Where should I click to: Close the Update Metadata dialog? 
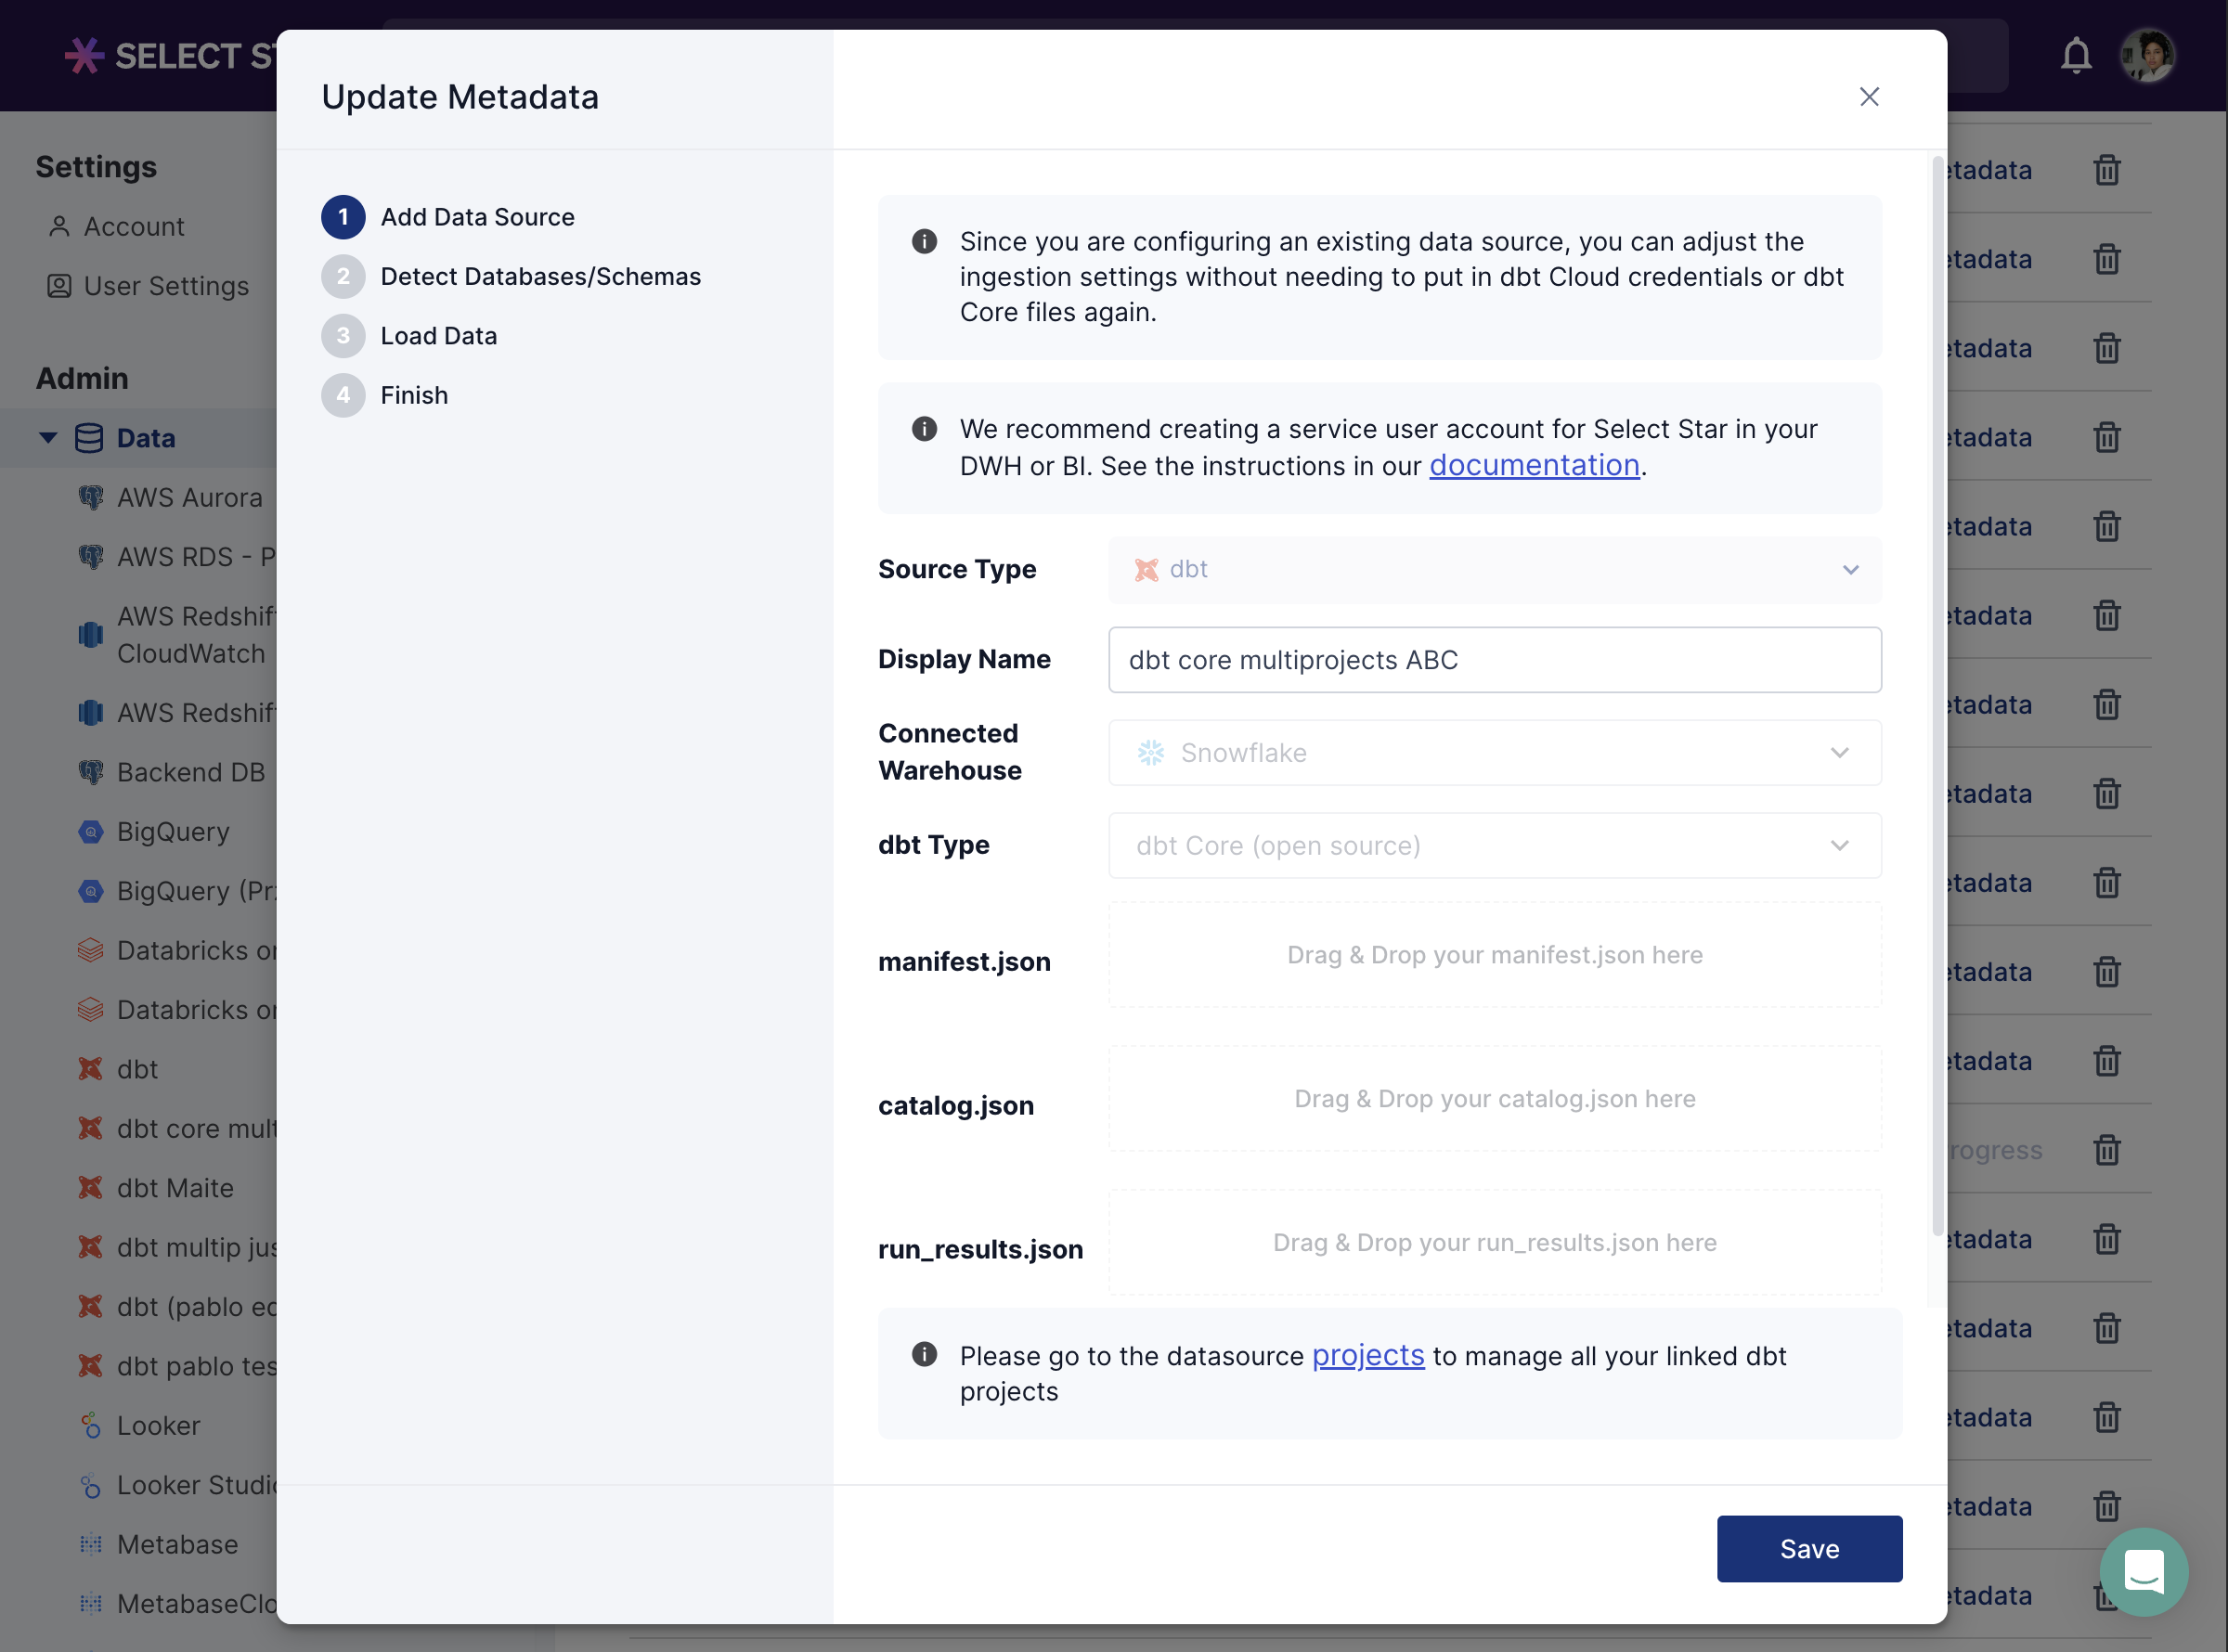pyautogui.click(x=1868, y=97)
